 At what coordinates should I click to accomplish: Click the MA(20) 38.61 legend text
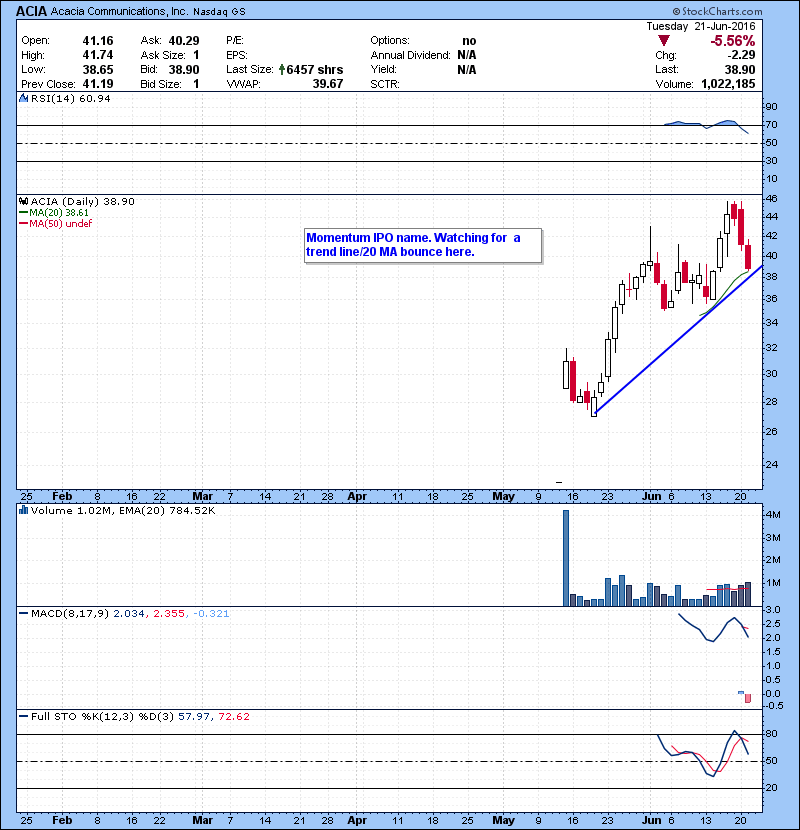click(x=59, y=212)
